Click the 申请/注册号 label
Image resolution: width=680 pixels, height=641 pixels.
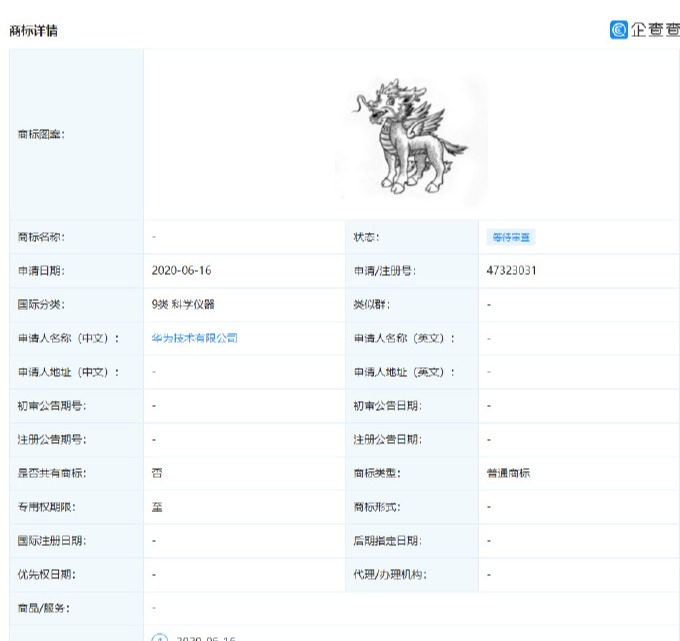point(385,271)
